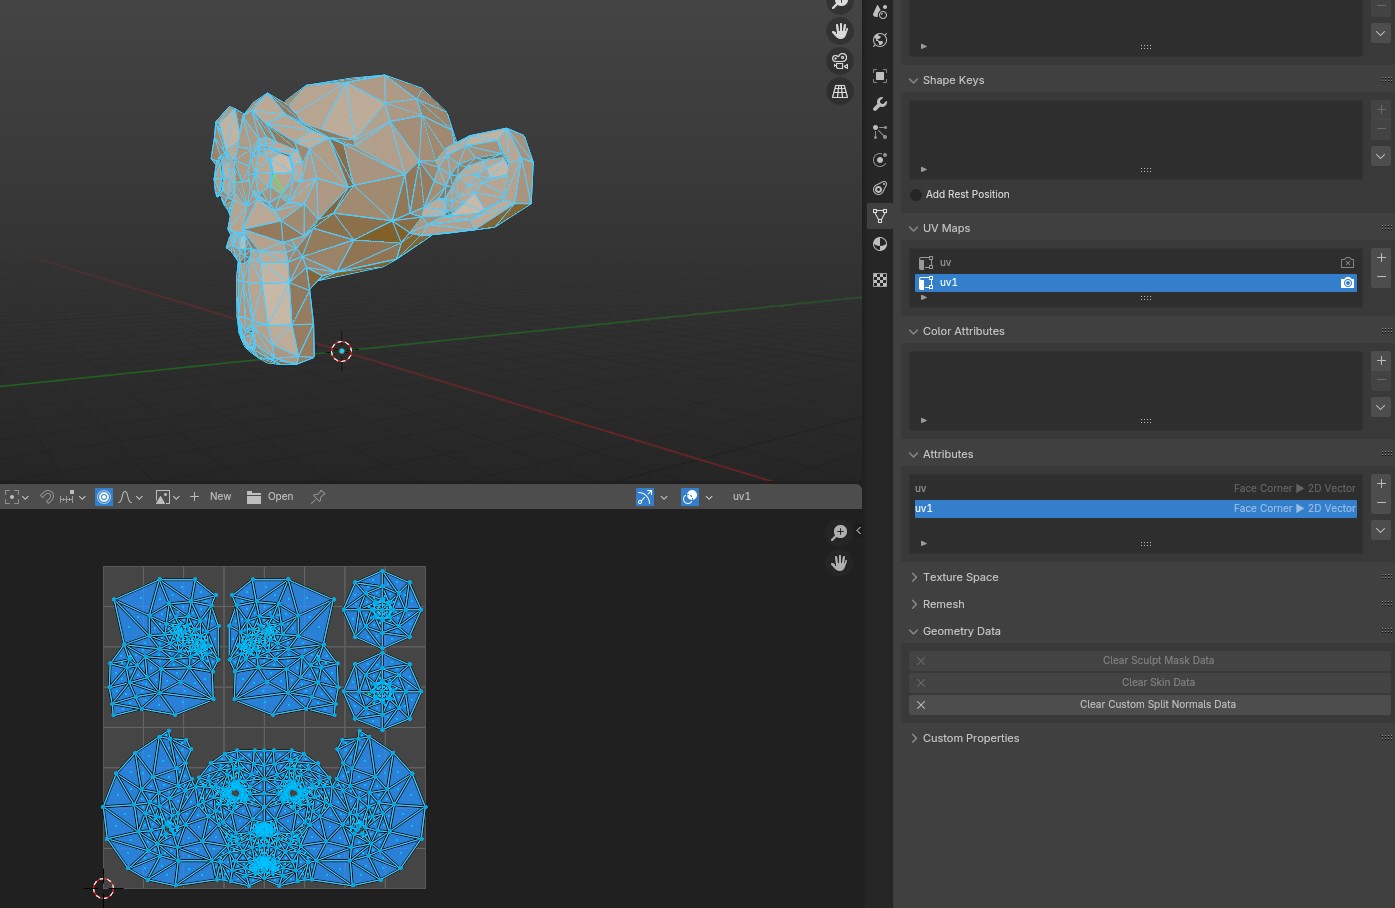Toggle proportional editing in UV editor header

(104, 497)
